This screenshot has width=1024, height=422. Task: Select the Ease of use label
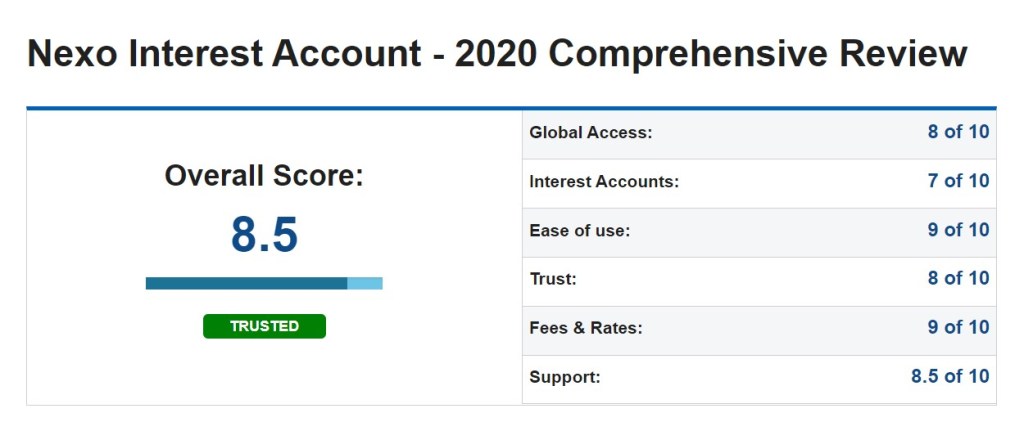point(579,231)
